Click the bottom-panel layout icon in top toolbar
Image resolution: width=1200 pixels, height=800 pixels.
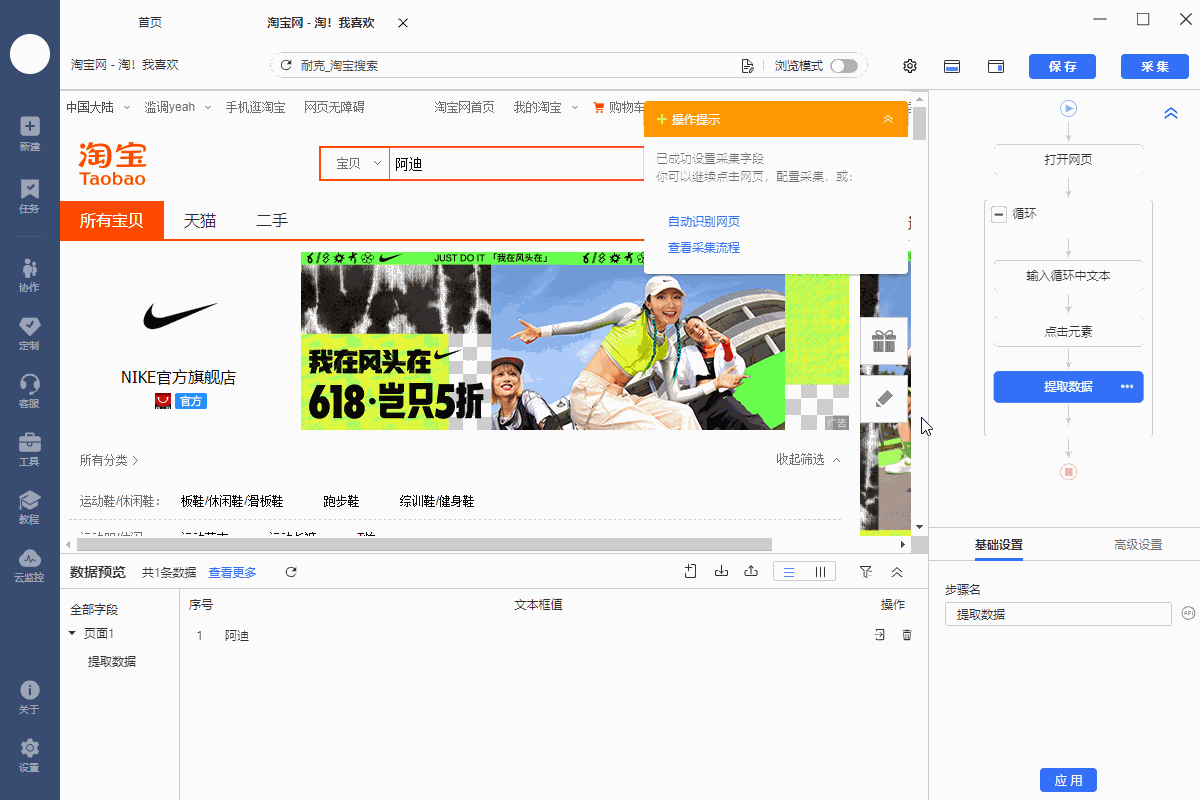(953, 66)
